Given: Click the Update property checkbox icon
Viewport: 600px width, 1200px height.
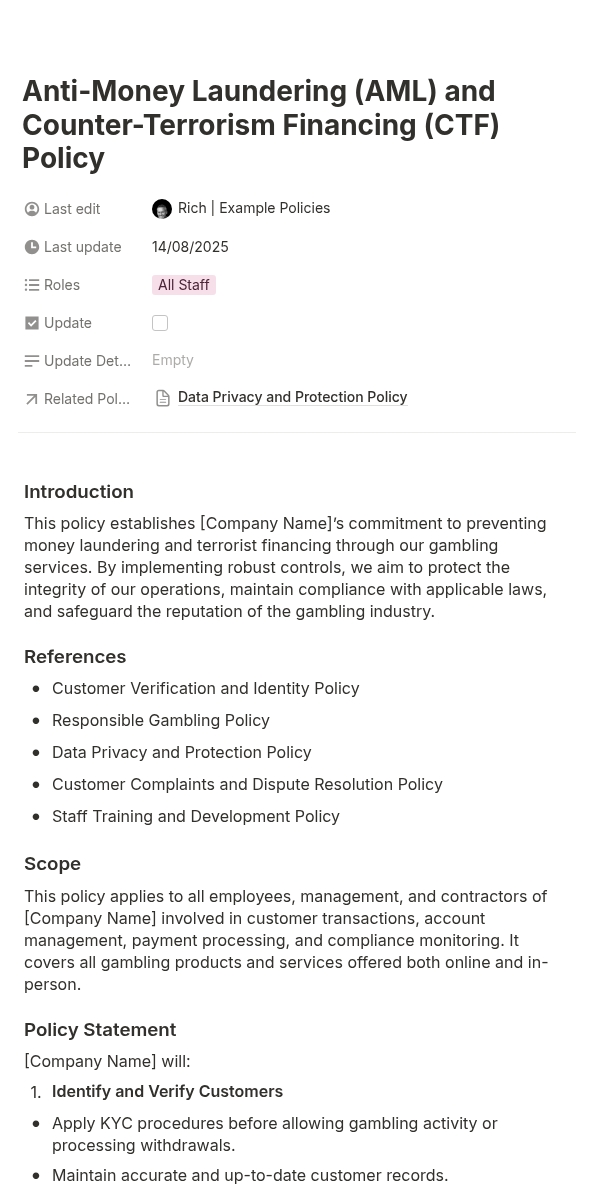Looking at the screenshot, I should 32,323.
